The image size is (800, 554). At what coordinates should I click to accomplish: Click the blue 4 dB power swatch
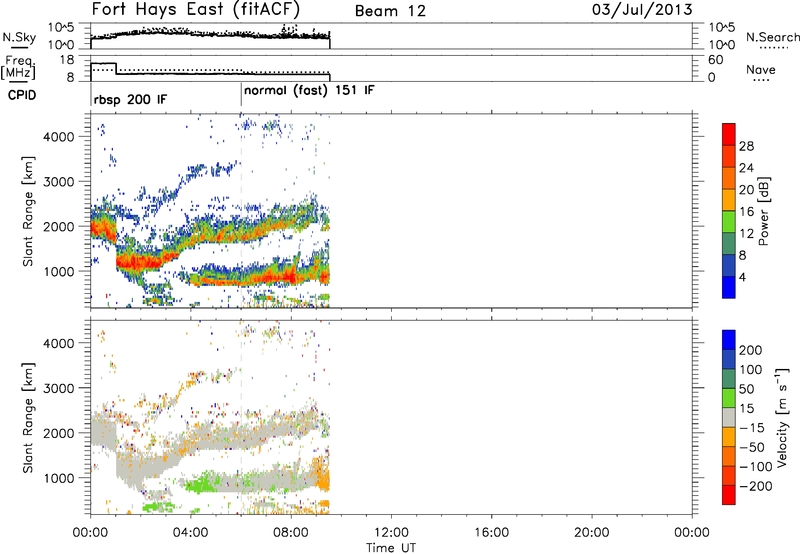(x=729, y=287)
